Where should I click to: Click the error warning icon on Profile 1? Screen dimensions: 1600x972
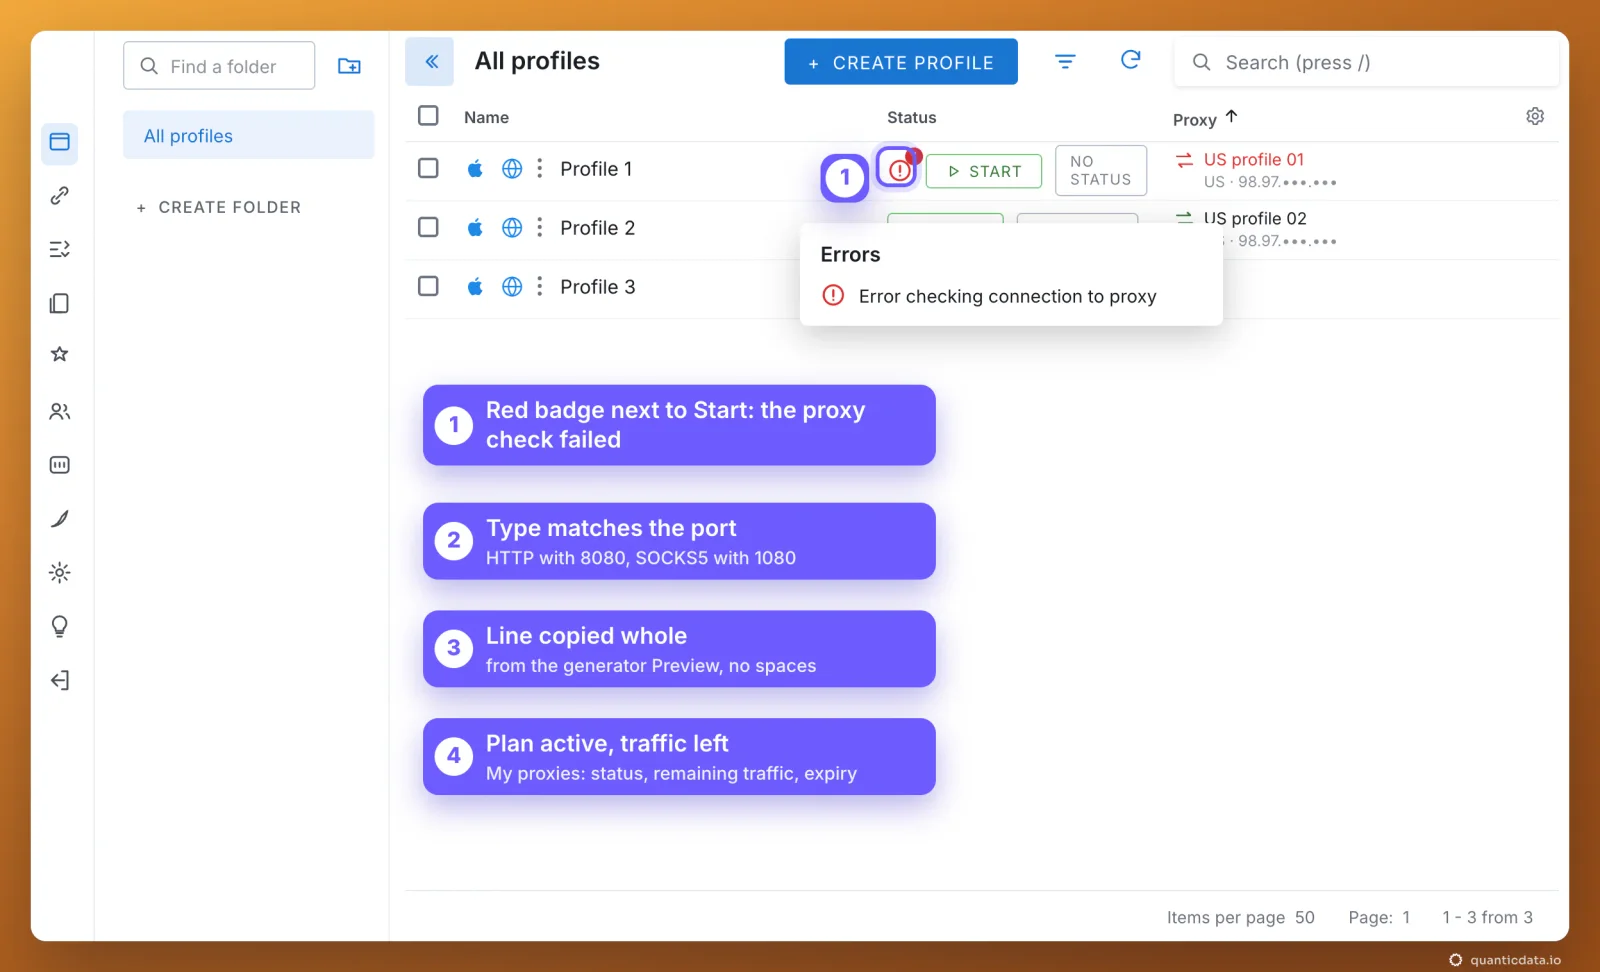pos(900,170)
